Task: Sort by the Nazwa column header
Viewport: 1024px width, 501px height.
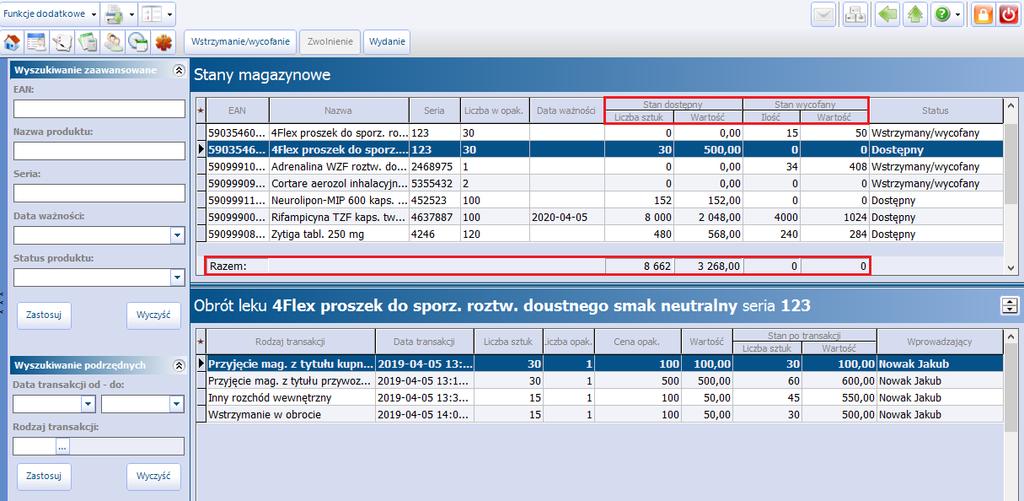Action: 339,110
